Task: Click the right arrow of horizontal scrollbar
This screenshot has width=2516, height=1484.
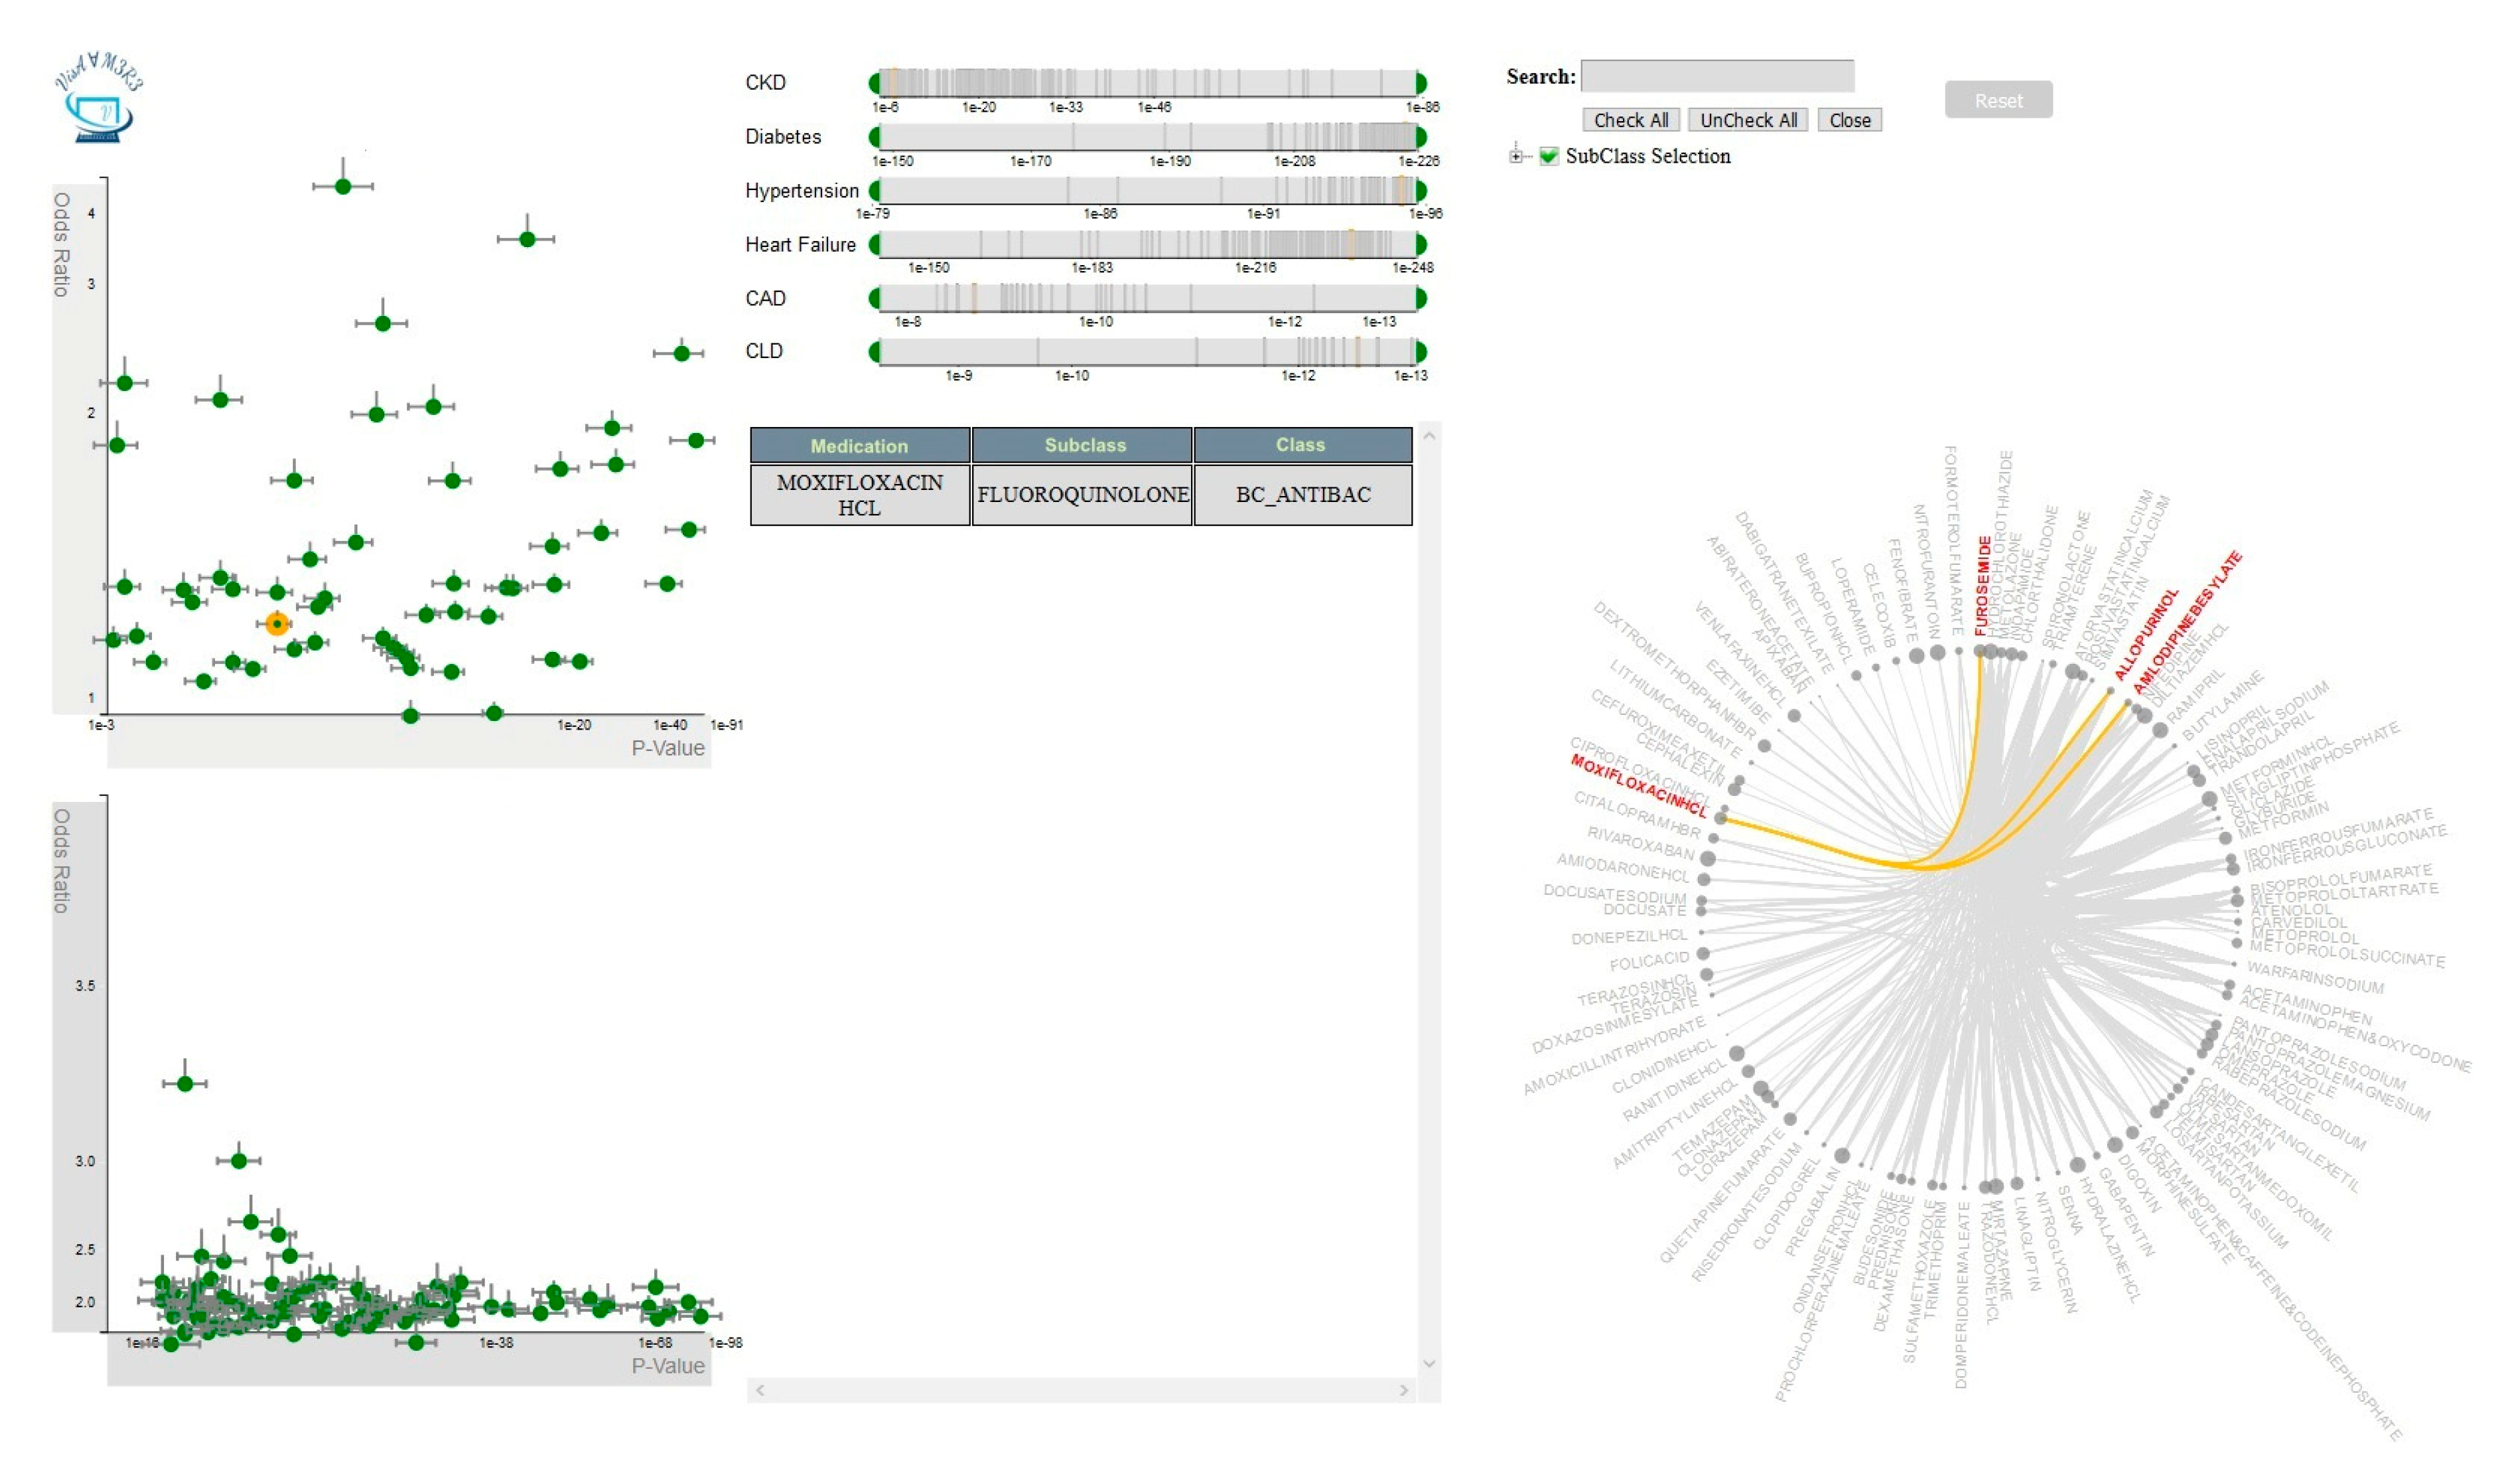Action: (x=1404, y=1390)
